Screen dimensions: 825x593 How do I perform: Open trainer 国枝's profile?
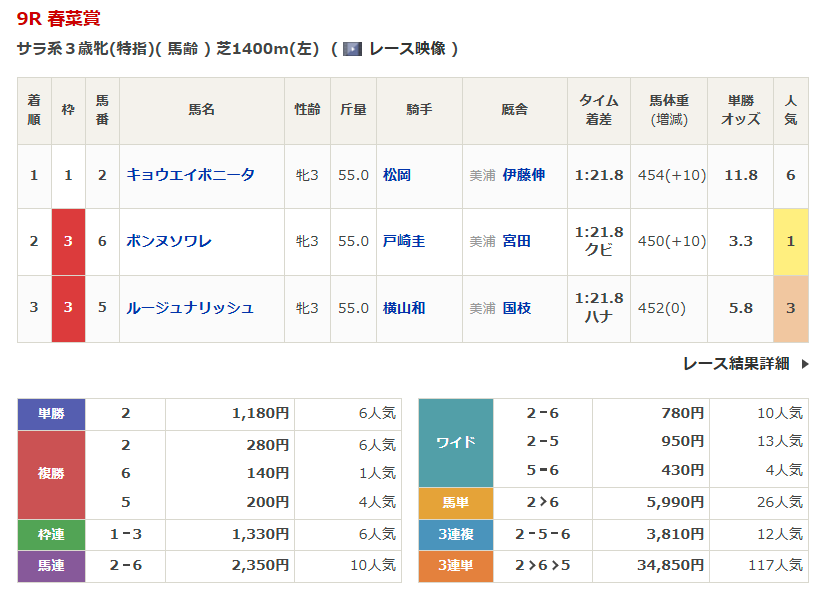tap(517, 308)
